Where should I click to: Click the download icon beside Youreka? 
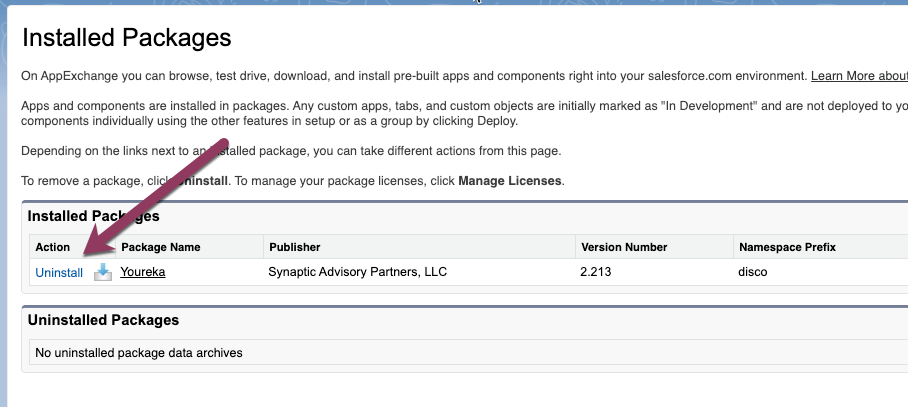[x=103, y=272]
